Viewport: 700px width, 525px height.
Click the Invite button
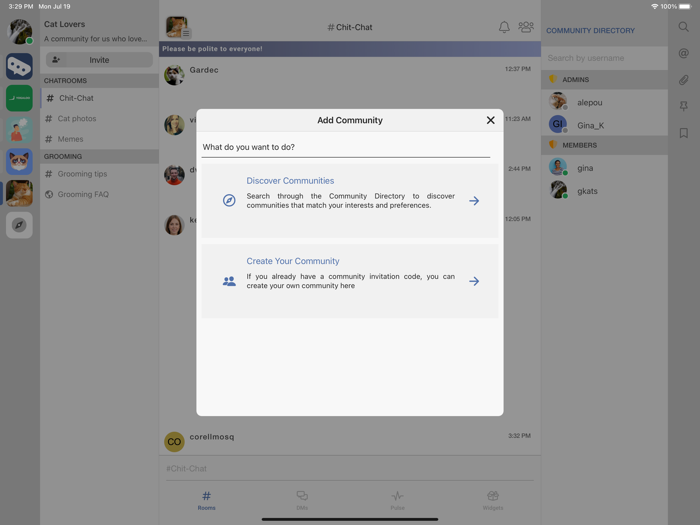99,60
